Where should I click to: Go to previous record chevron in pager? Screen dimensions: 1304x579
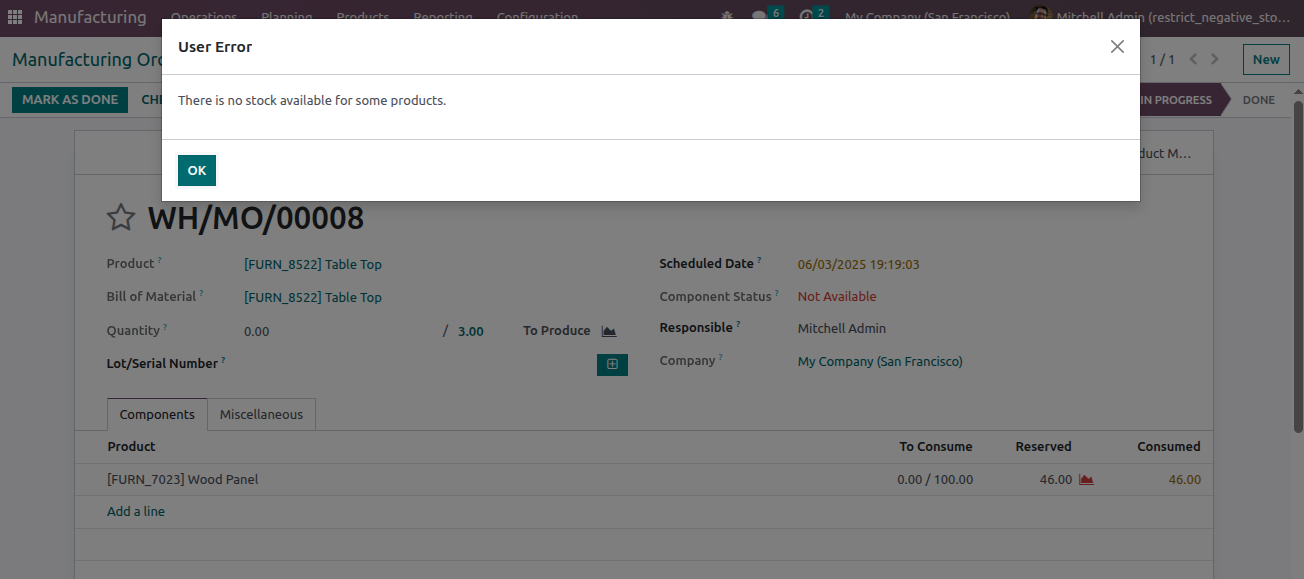point(1193,59)
